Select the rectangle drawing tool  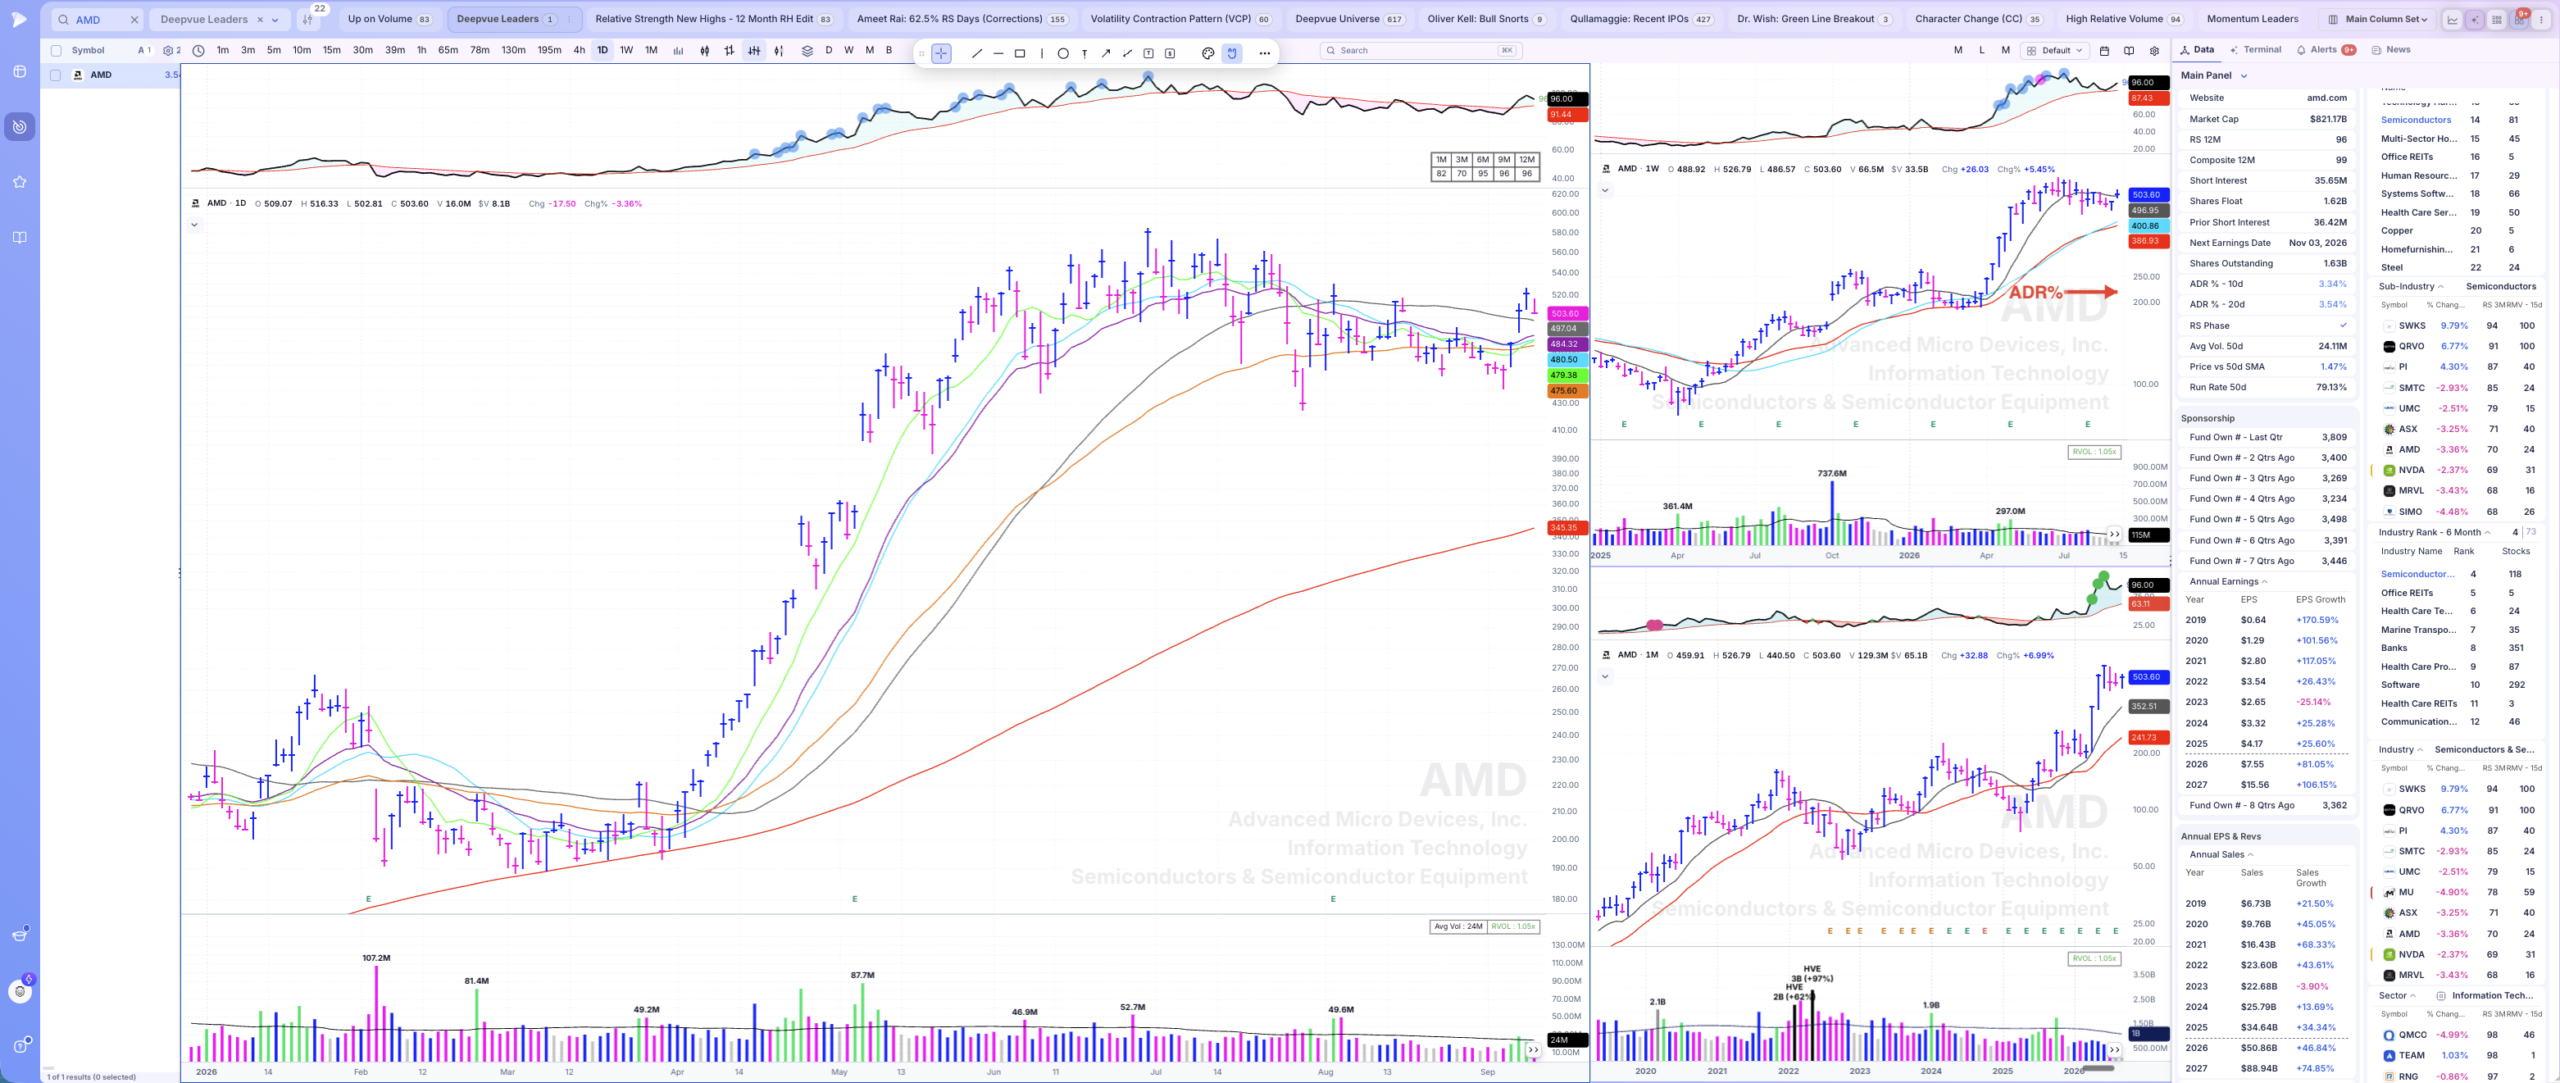pyautogui.click(x=1020, y=53)
